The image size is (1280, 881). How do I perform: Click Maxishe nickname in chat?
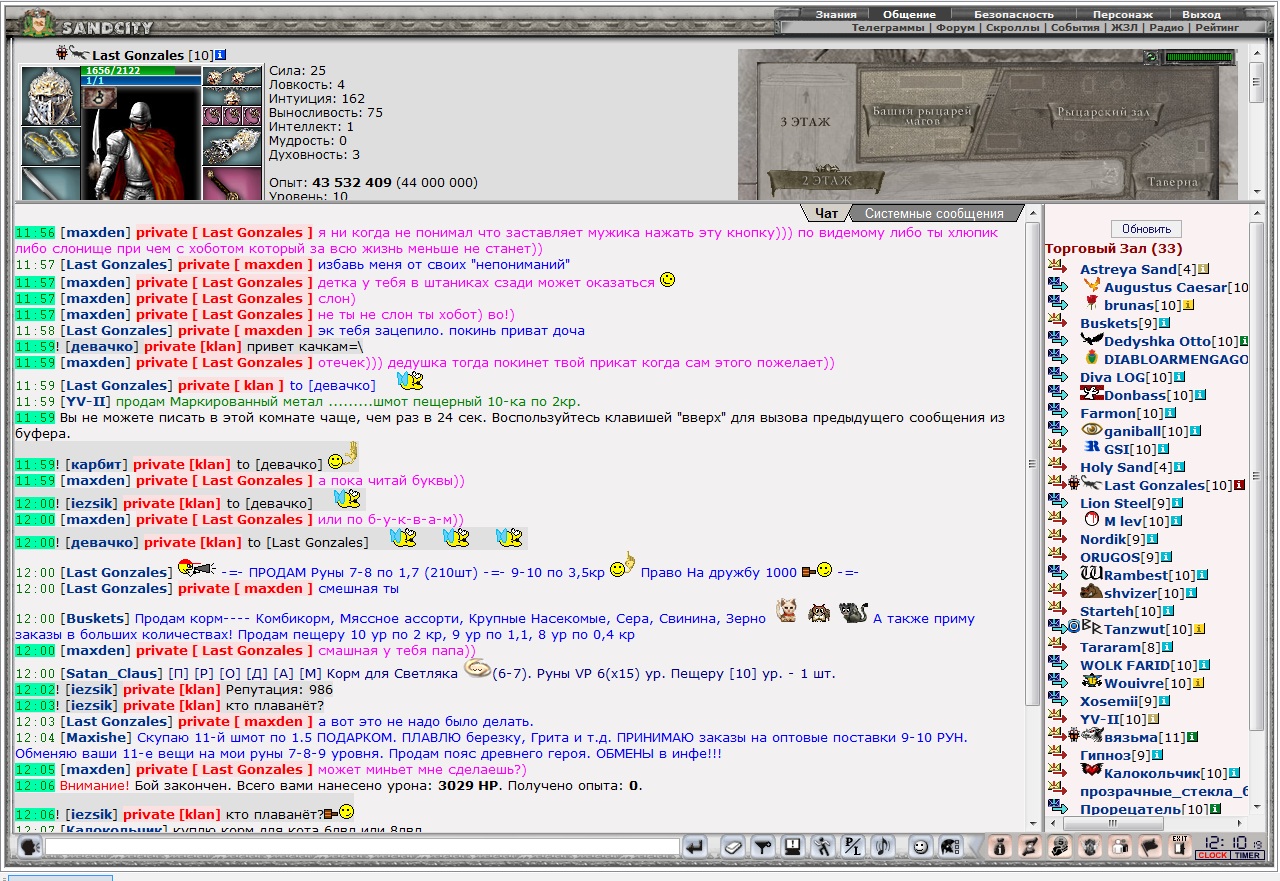click(x=97, y=737)
